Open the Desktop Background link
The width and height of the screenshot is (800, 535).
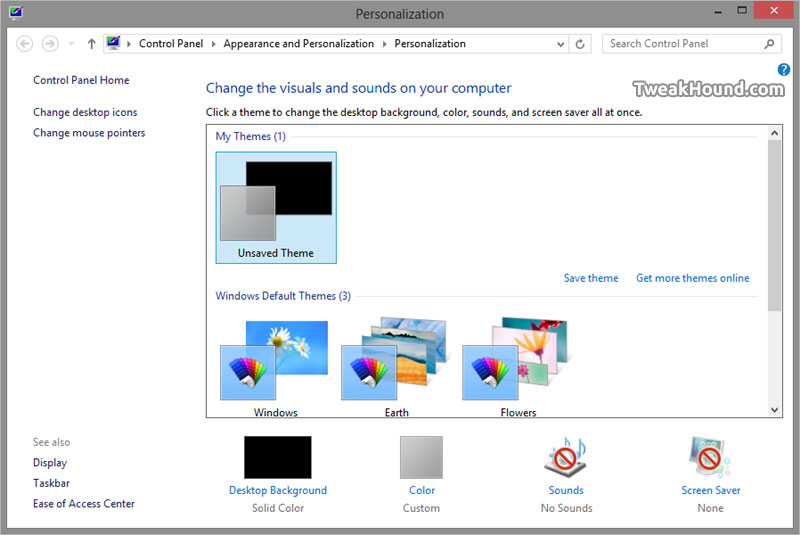pos(278,490)
